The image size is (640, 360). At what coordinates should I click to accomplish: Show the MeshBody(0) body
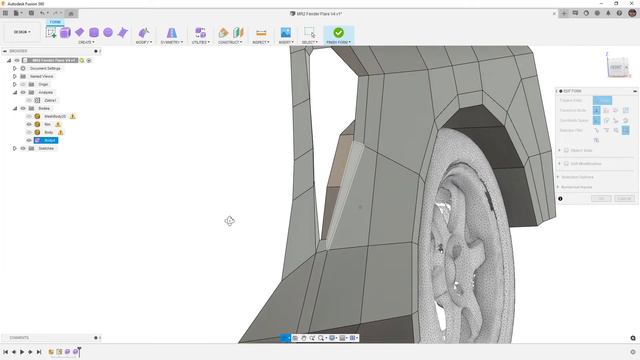point(29,116)
